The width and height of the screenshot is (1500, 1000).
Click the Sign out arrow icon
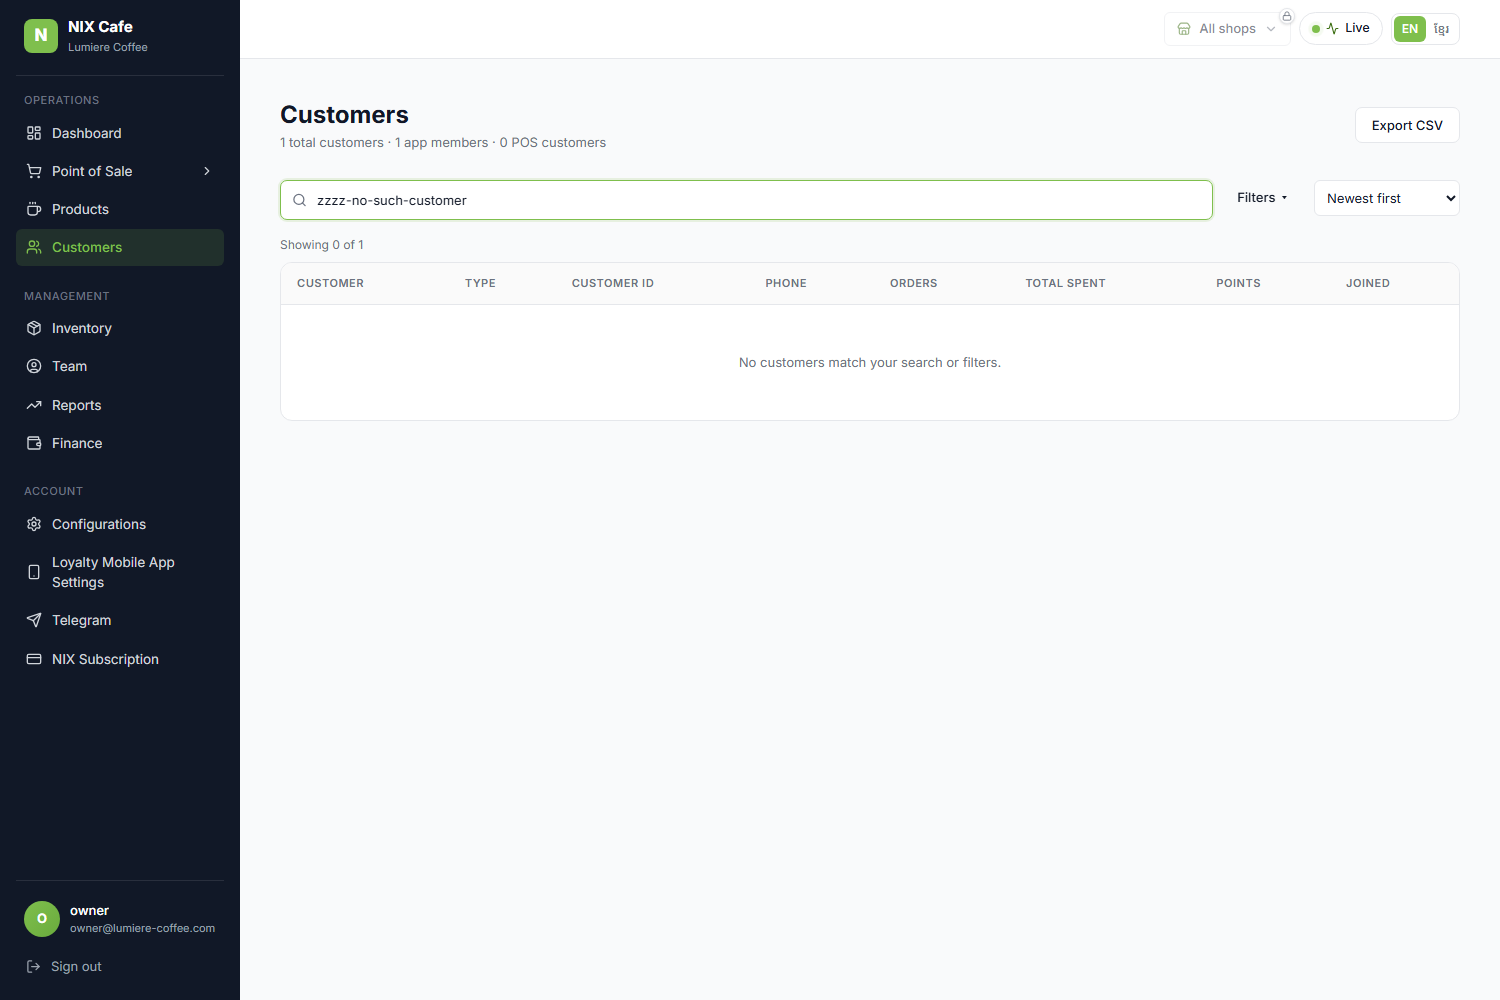[x=33, y=966]
